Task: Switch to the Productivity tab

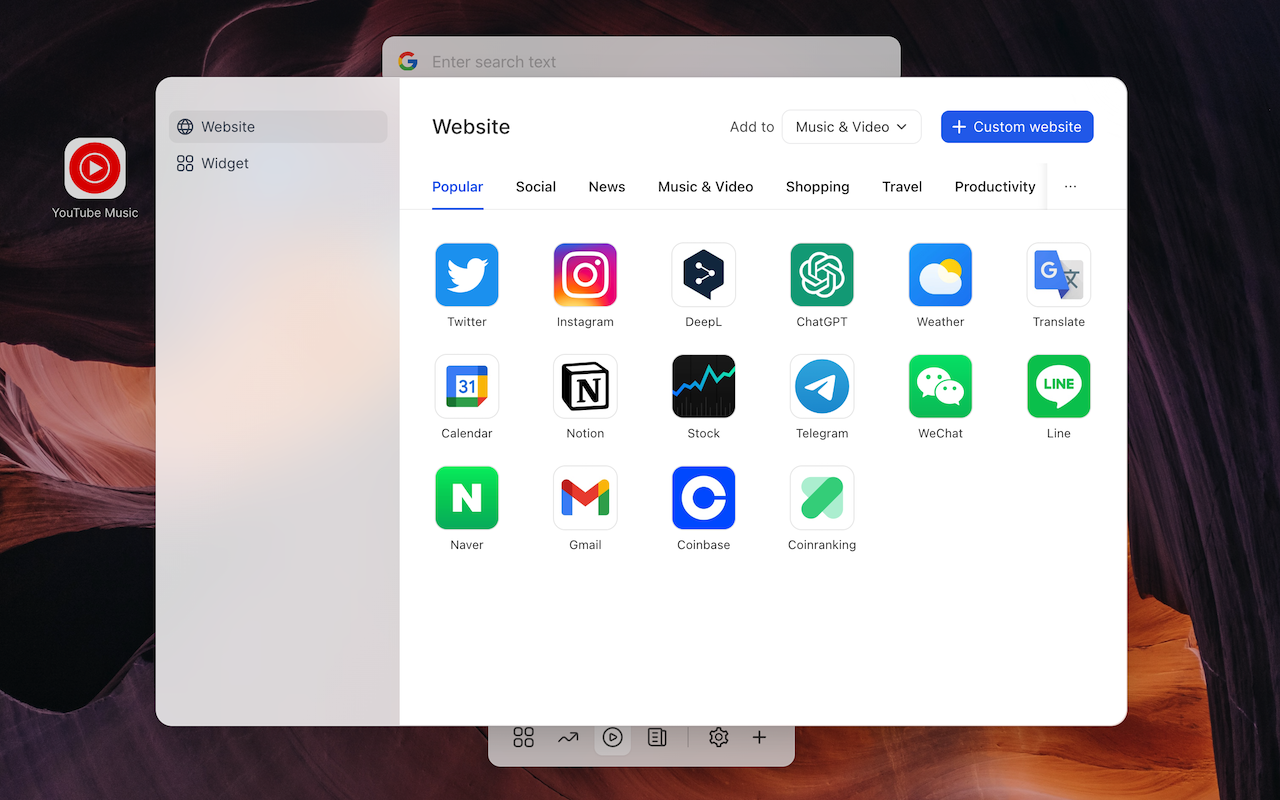Action: point(995,187)
